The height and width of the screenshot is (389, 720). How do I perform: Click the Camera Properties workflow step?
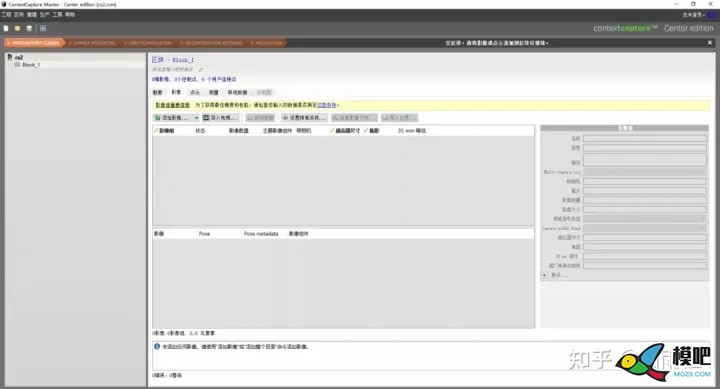click(93, 43)
